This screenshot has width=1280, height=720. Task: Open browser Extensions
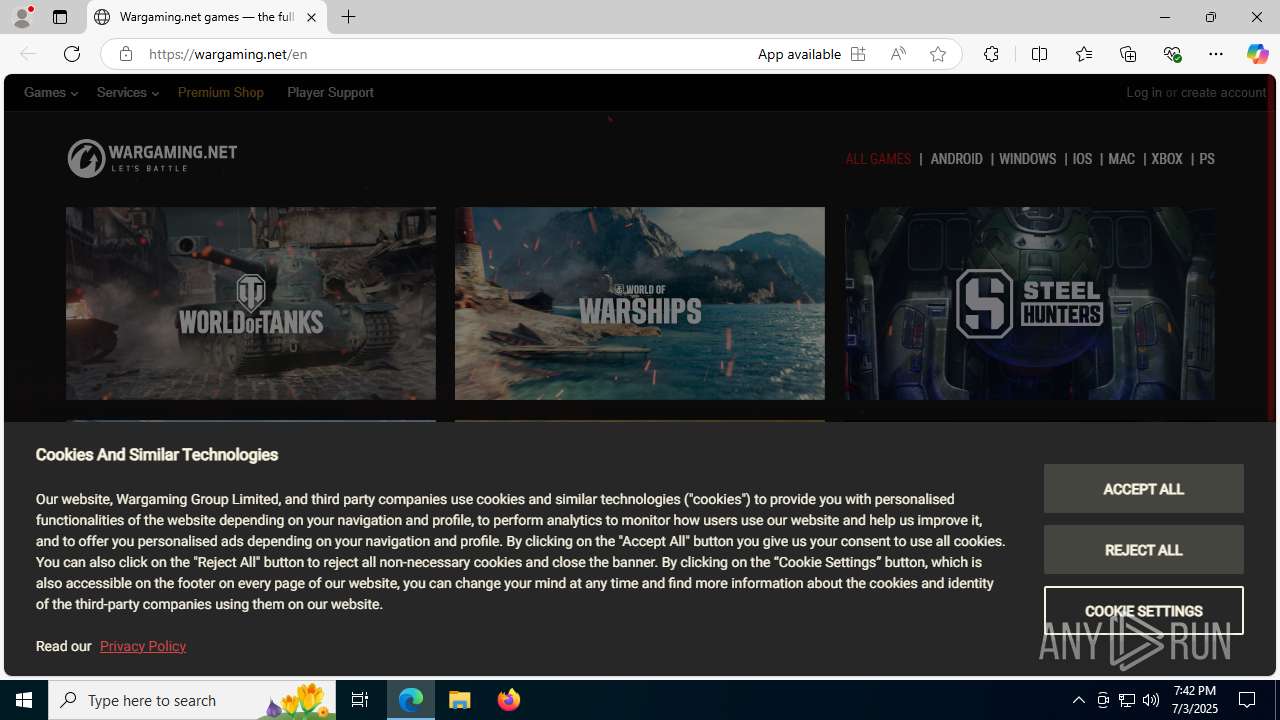coord(991,54)
